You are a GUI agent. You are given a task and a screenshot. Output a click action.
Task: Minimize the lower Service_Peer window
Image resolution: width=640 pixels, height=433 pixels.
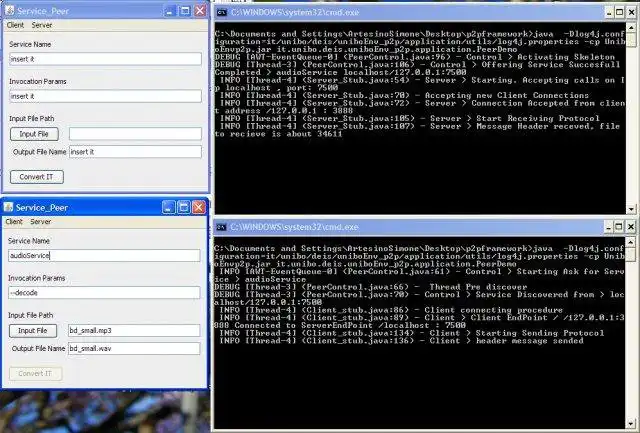169,207
